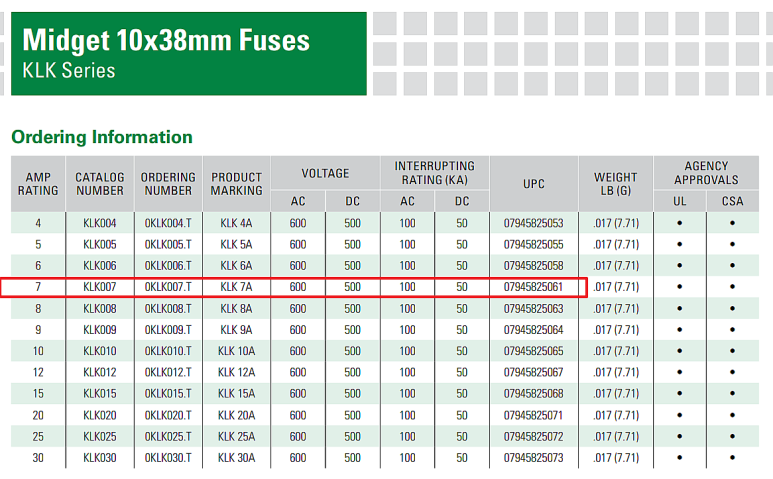This screenshot has width=773, height=479.
Task: Click the 'PRODUCT MARKING' column header
Action: (x=237, y=184)
